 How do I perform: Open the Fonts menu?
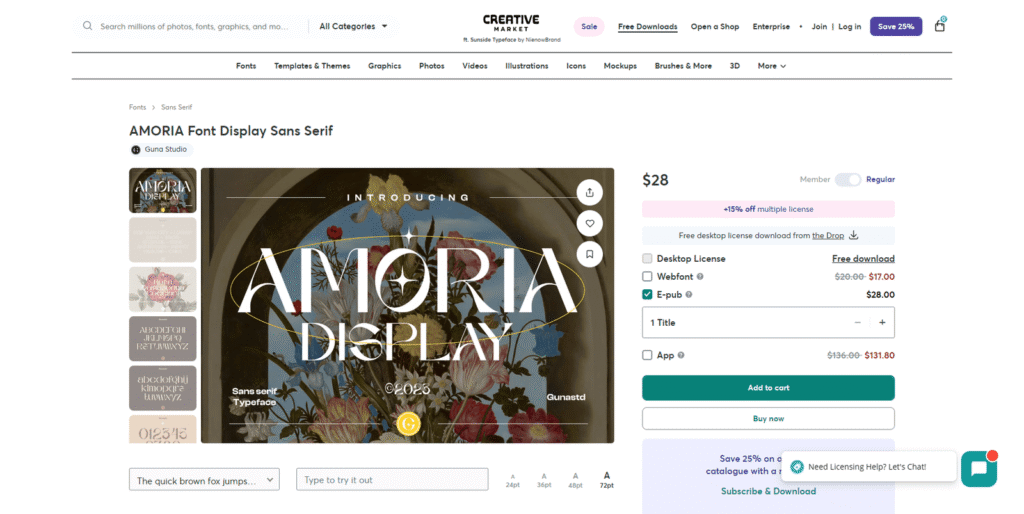(246, 66)
